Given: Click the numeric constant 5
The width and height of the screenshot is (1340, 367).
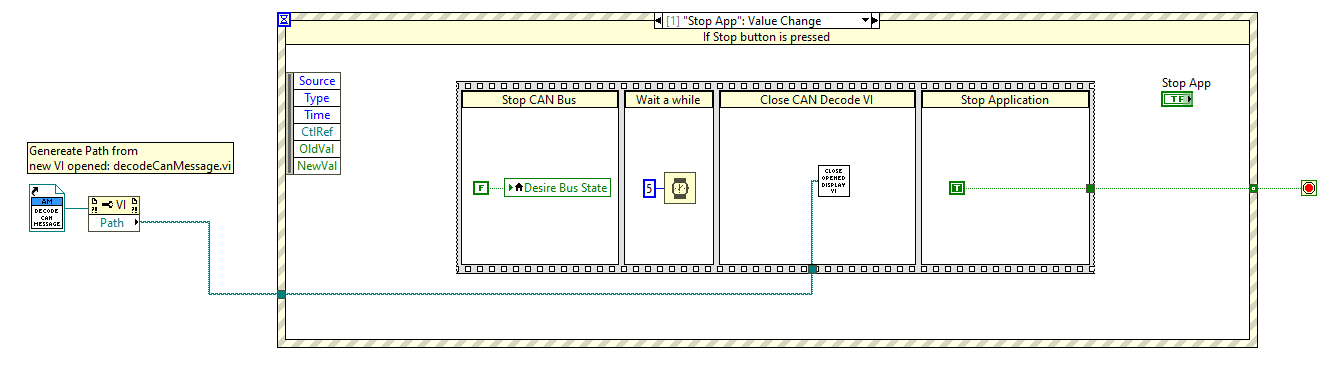Looking at the screenshot, I should click(649, 188).
